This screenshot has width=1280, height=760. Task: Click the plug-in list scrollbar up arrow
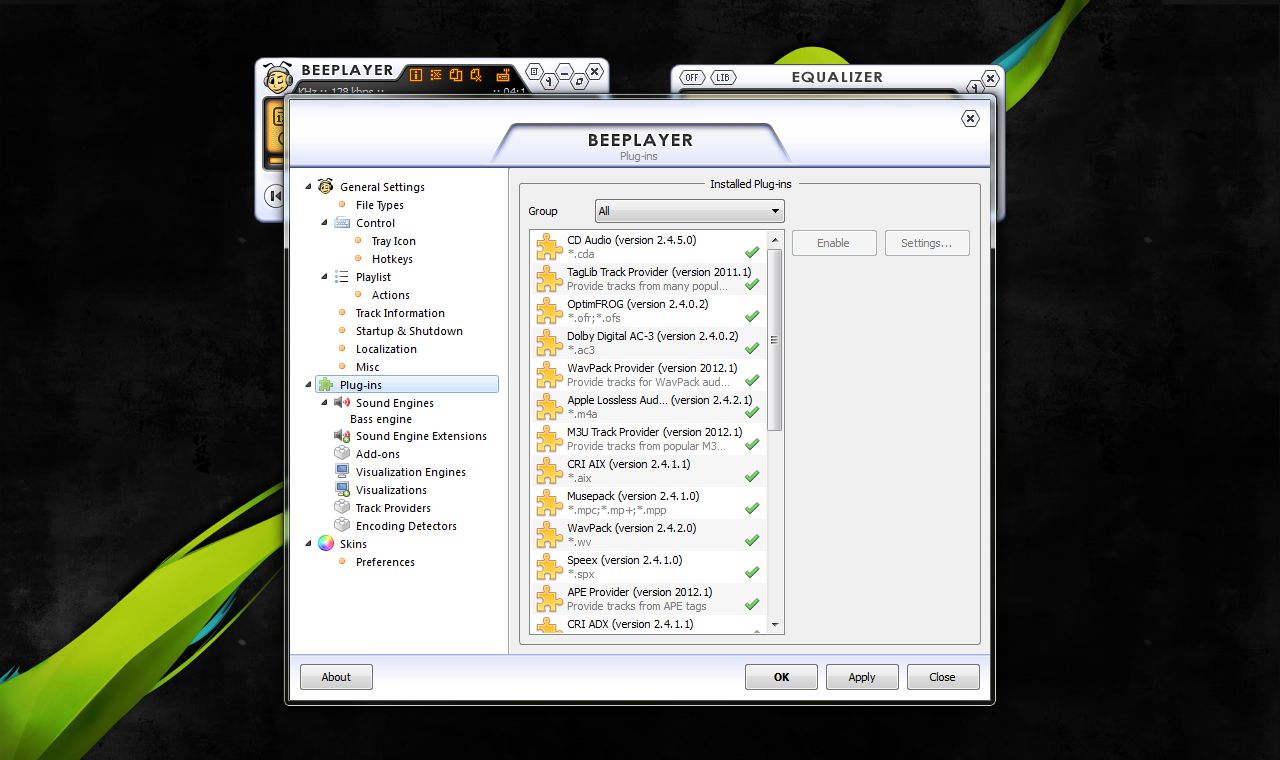[x=774, y=239]
